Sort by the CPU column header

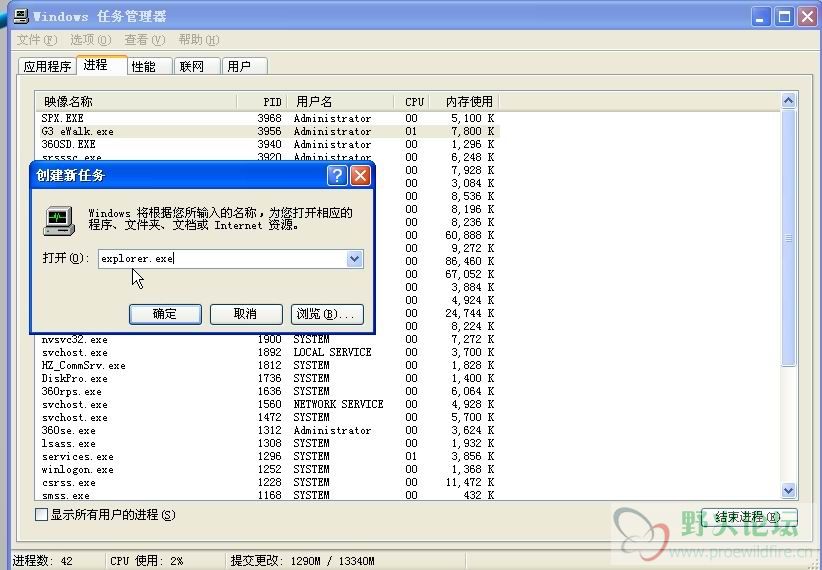(412, 102)
